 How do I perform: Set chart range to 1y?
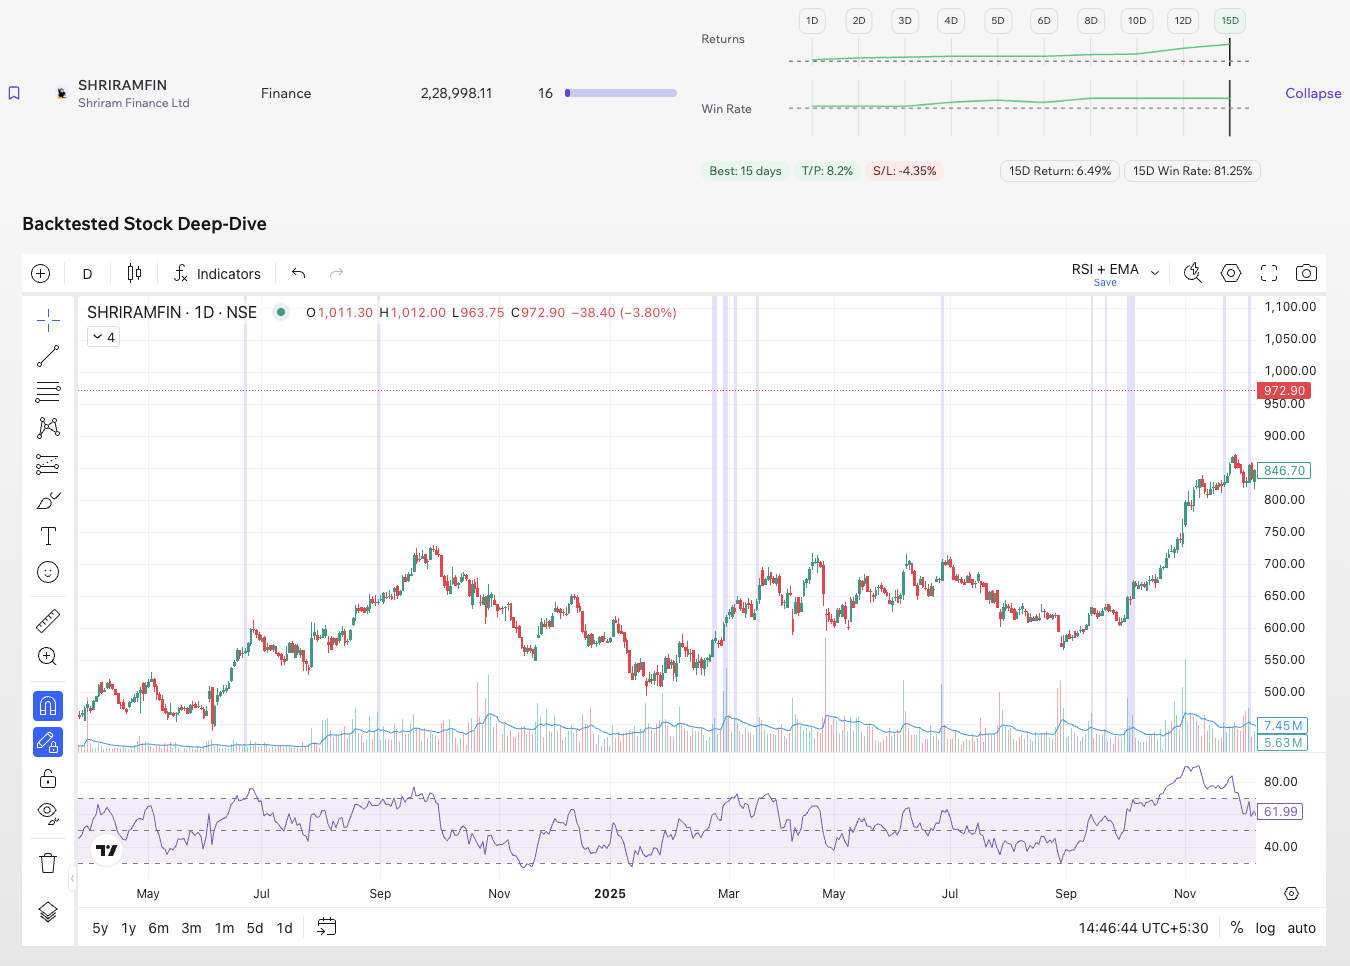[129, 928]
